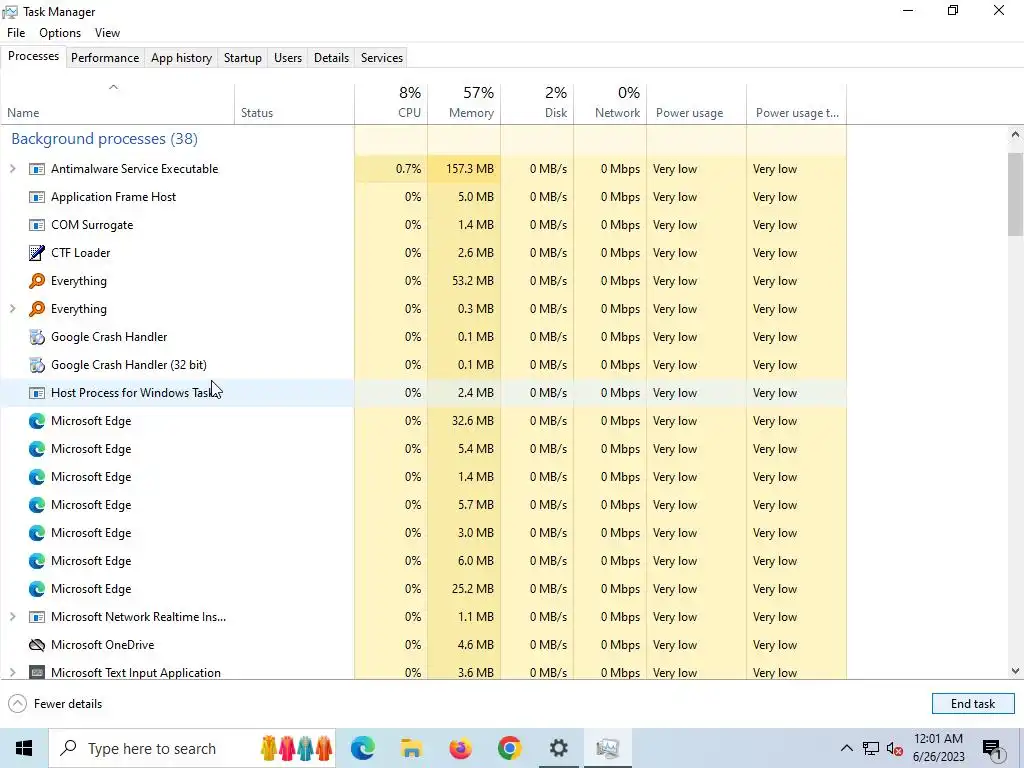This screenshot has width=1024, height=768.
Task: Click the Google Crash Handler (32 bit) icon
Action: [37, 365]
